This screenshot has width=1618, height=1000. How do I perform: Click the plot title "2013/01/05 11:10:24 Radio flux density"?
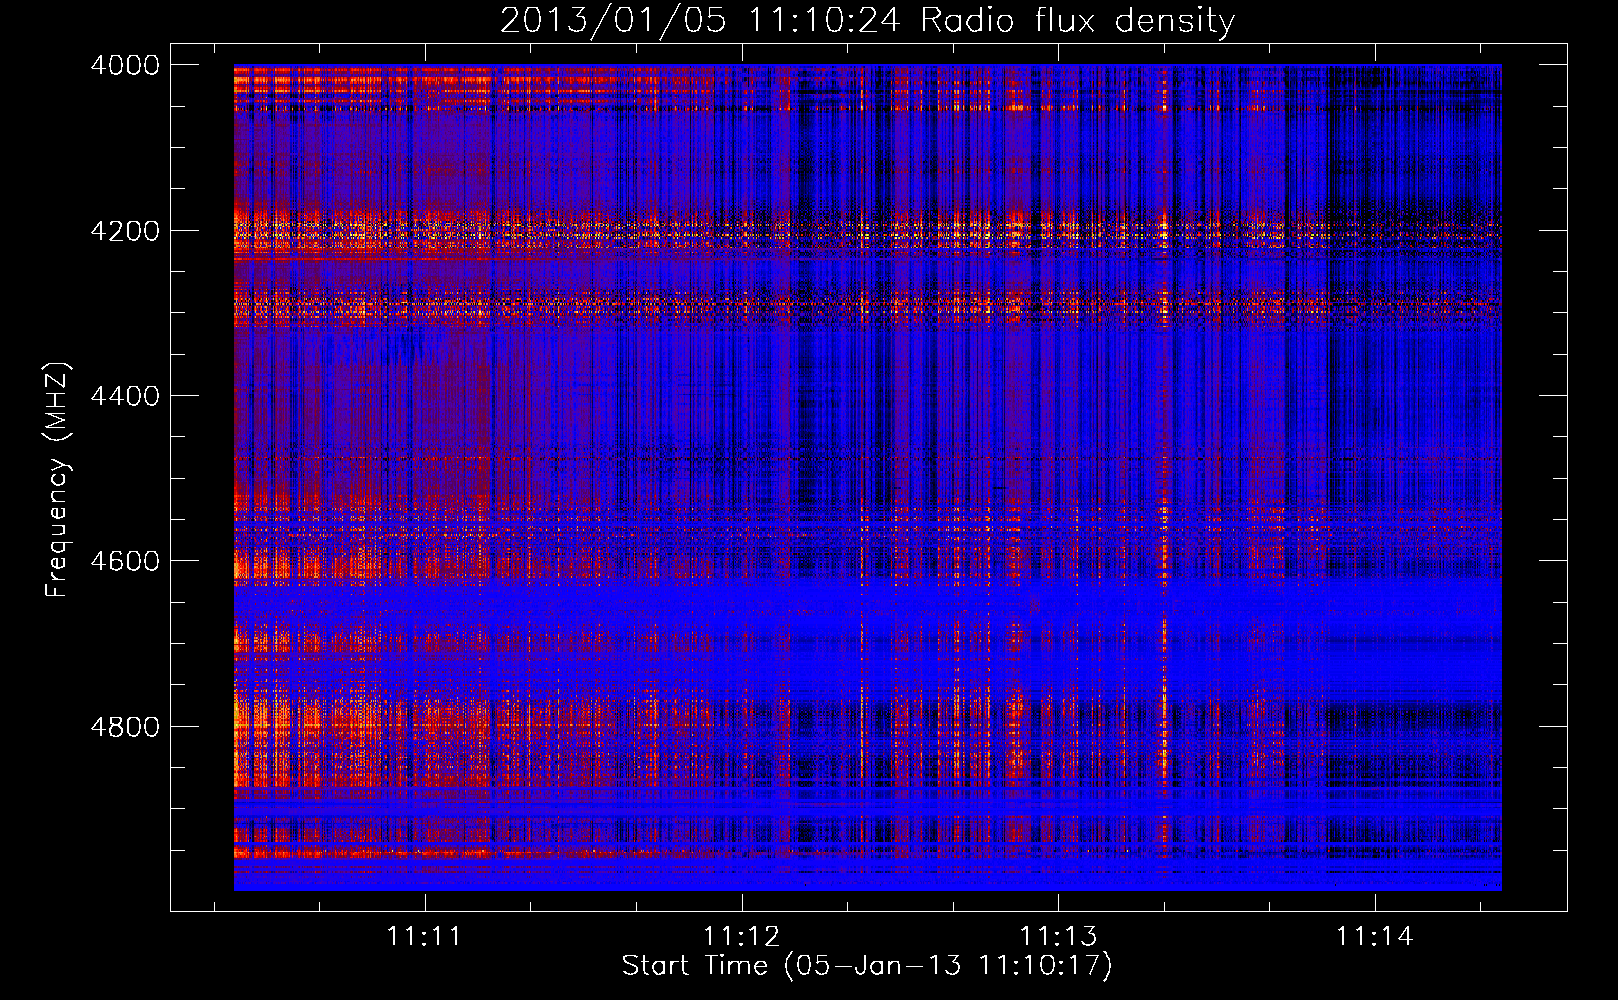[867, 21]
